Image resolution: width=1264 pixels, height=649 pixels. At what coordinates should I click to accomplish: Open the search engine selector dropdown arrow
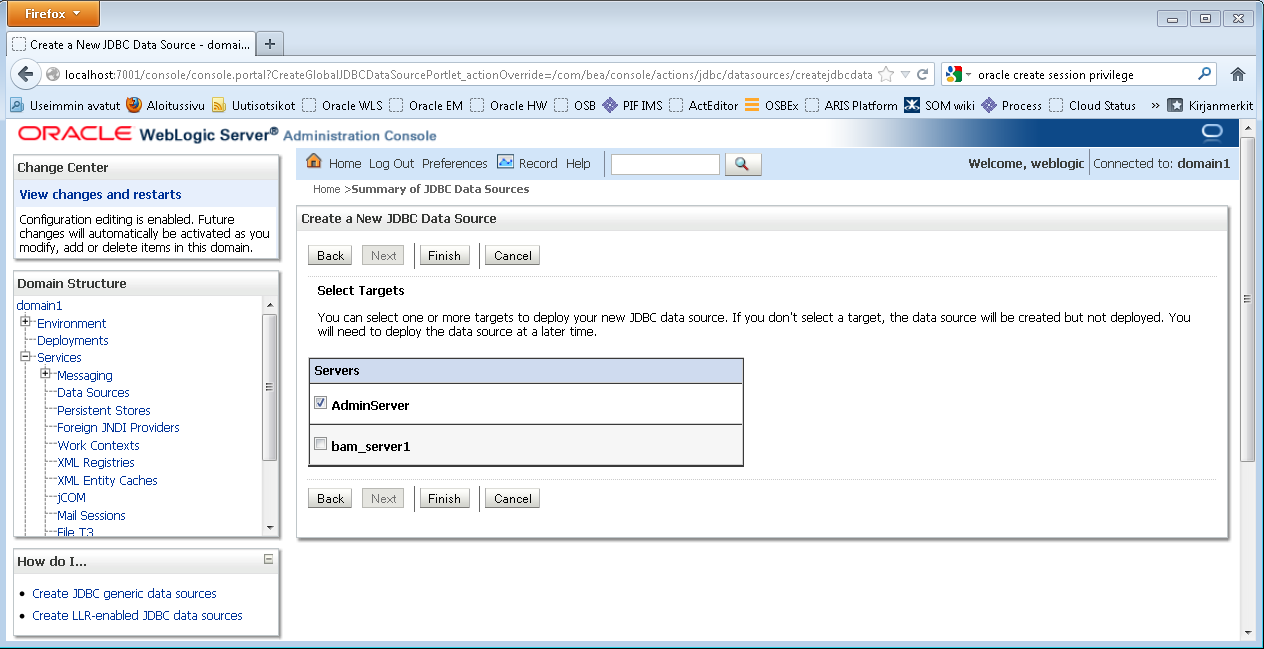[x=968, y=75]
